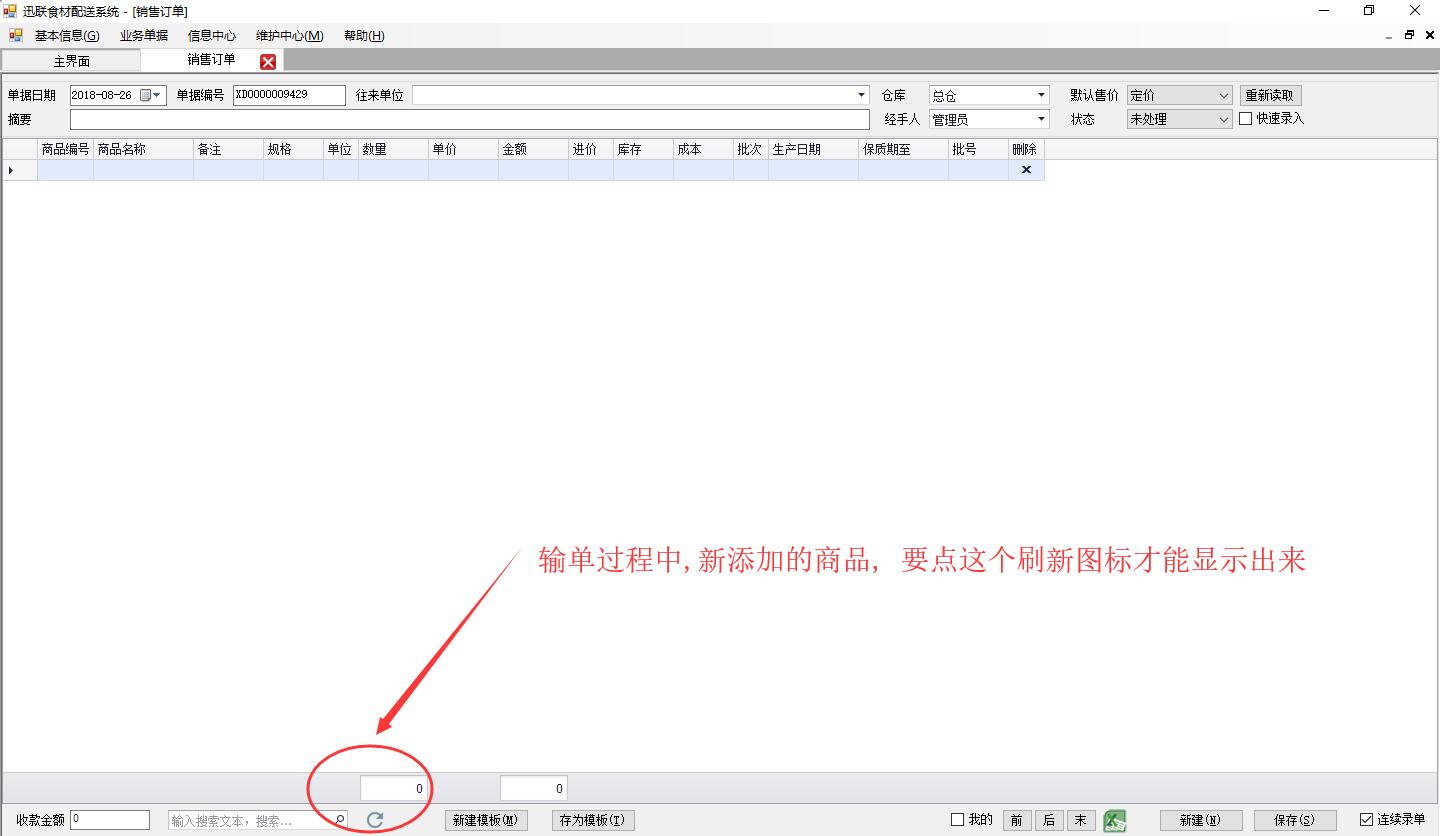Click the 成本 column header

704,149
